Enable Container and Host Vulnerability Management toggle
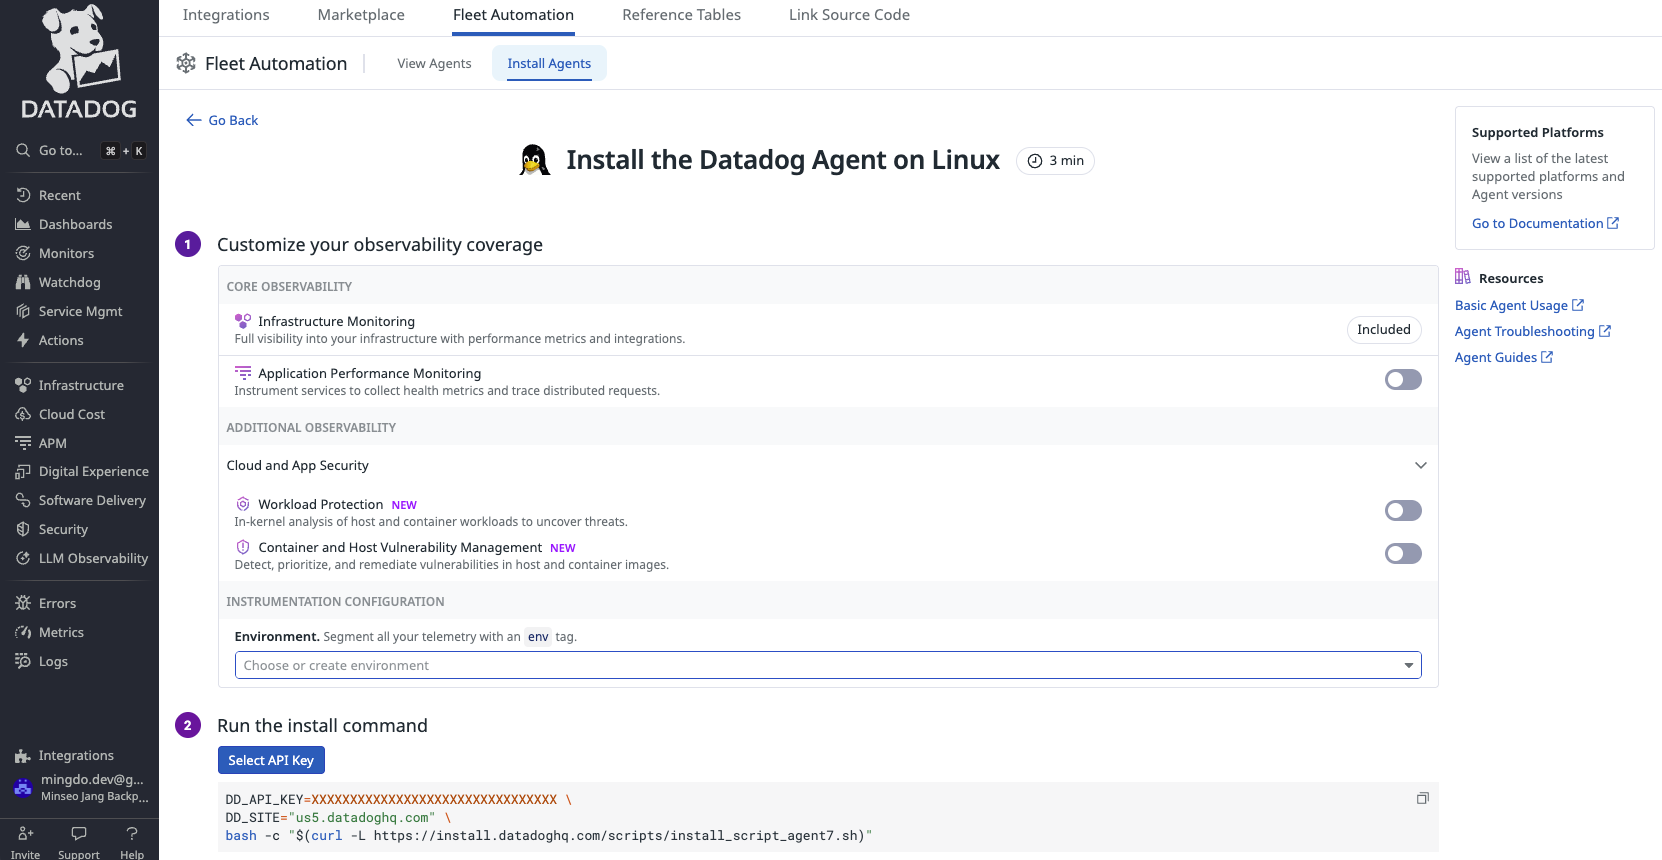This screenshot has width=1662, height=860. tap(1403, 553)
